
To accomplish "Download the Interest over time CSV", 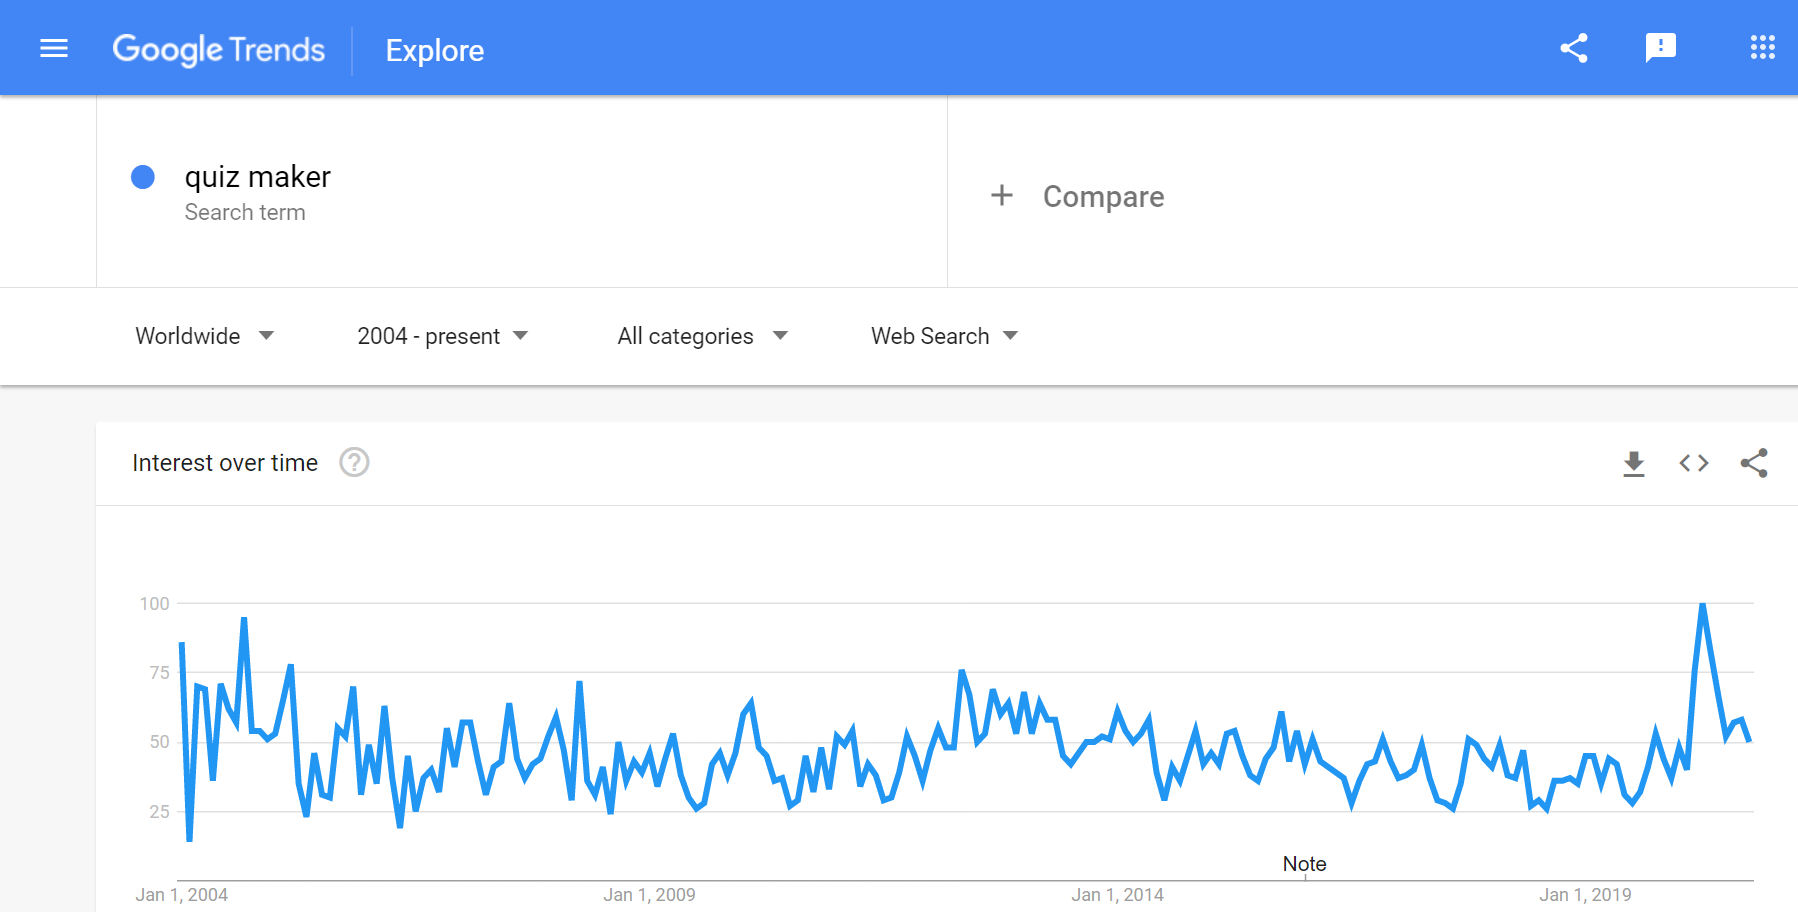I will [x=1634, y=463].
